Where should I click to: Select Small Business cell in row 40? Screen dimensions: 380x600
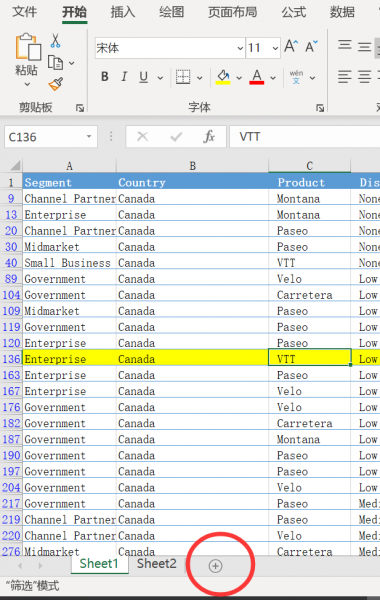69,263
